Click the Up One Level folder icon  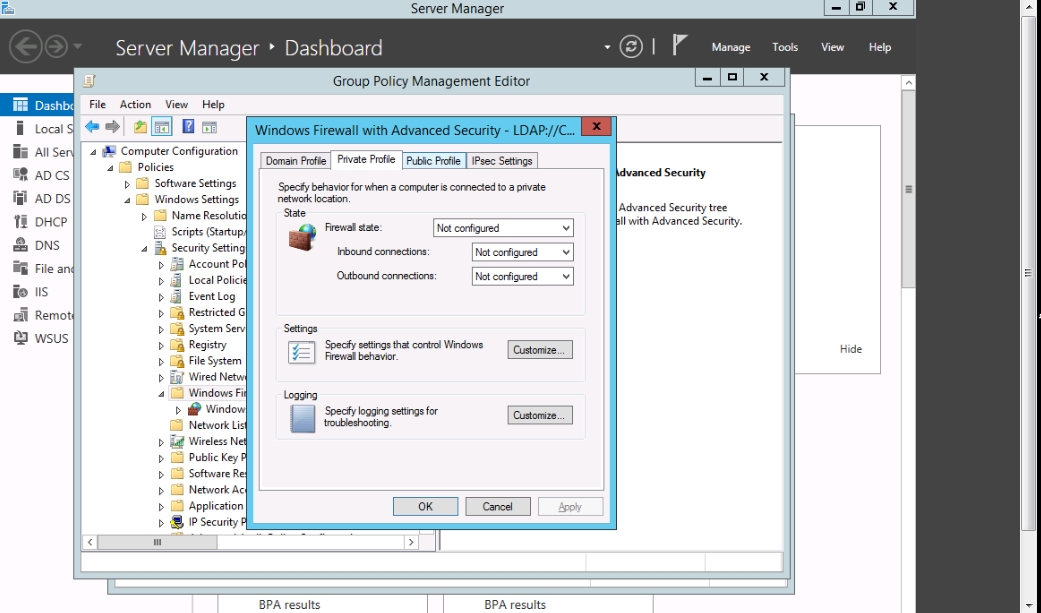coord(140,127)
